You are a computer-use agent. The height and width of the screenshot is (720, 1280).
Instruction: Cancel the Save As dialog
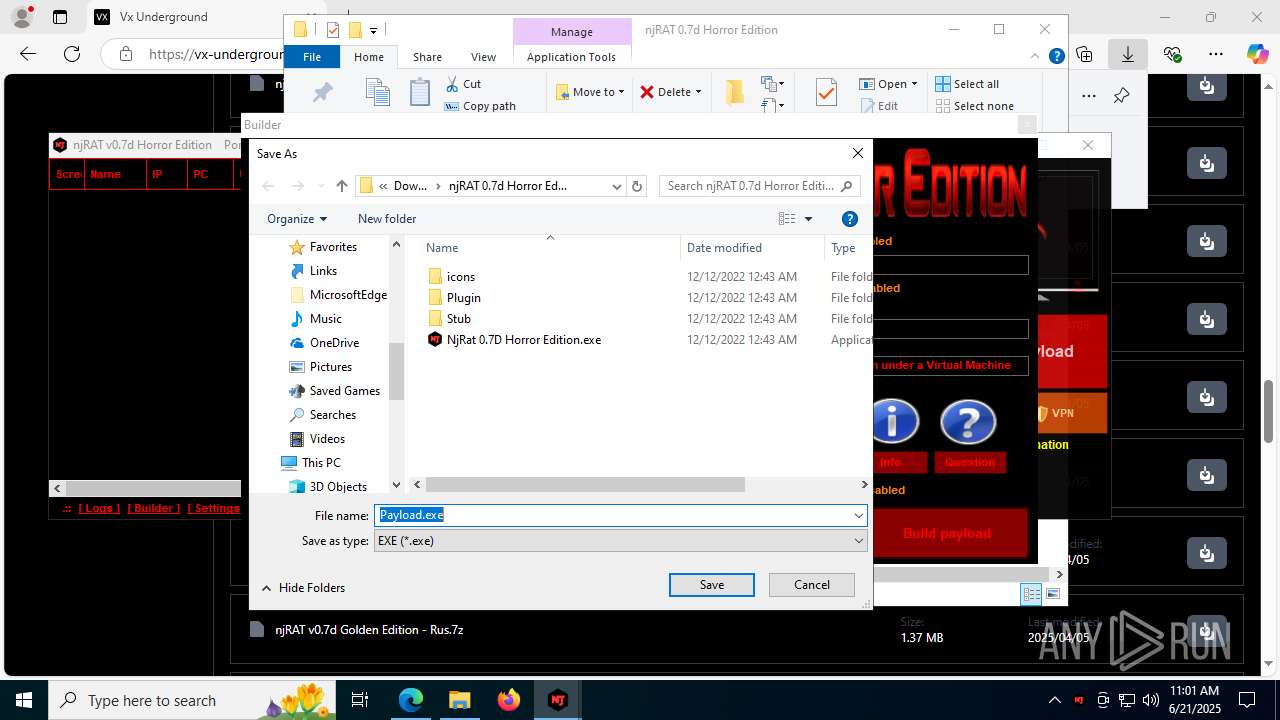[811, 585]
